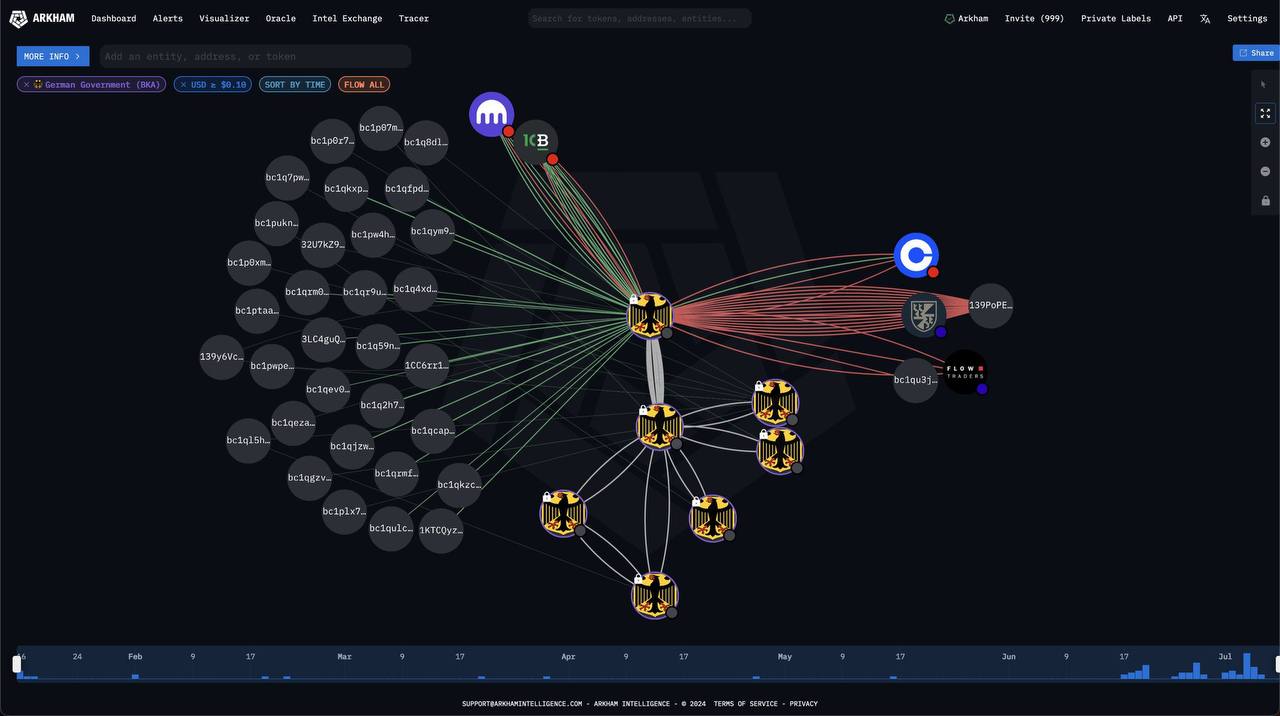Select the pointer cursor tool
Viewport: 1280px width, 716px height.
pyautogui.click(x=1265, y=84)
